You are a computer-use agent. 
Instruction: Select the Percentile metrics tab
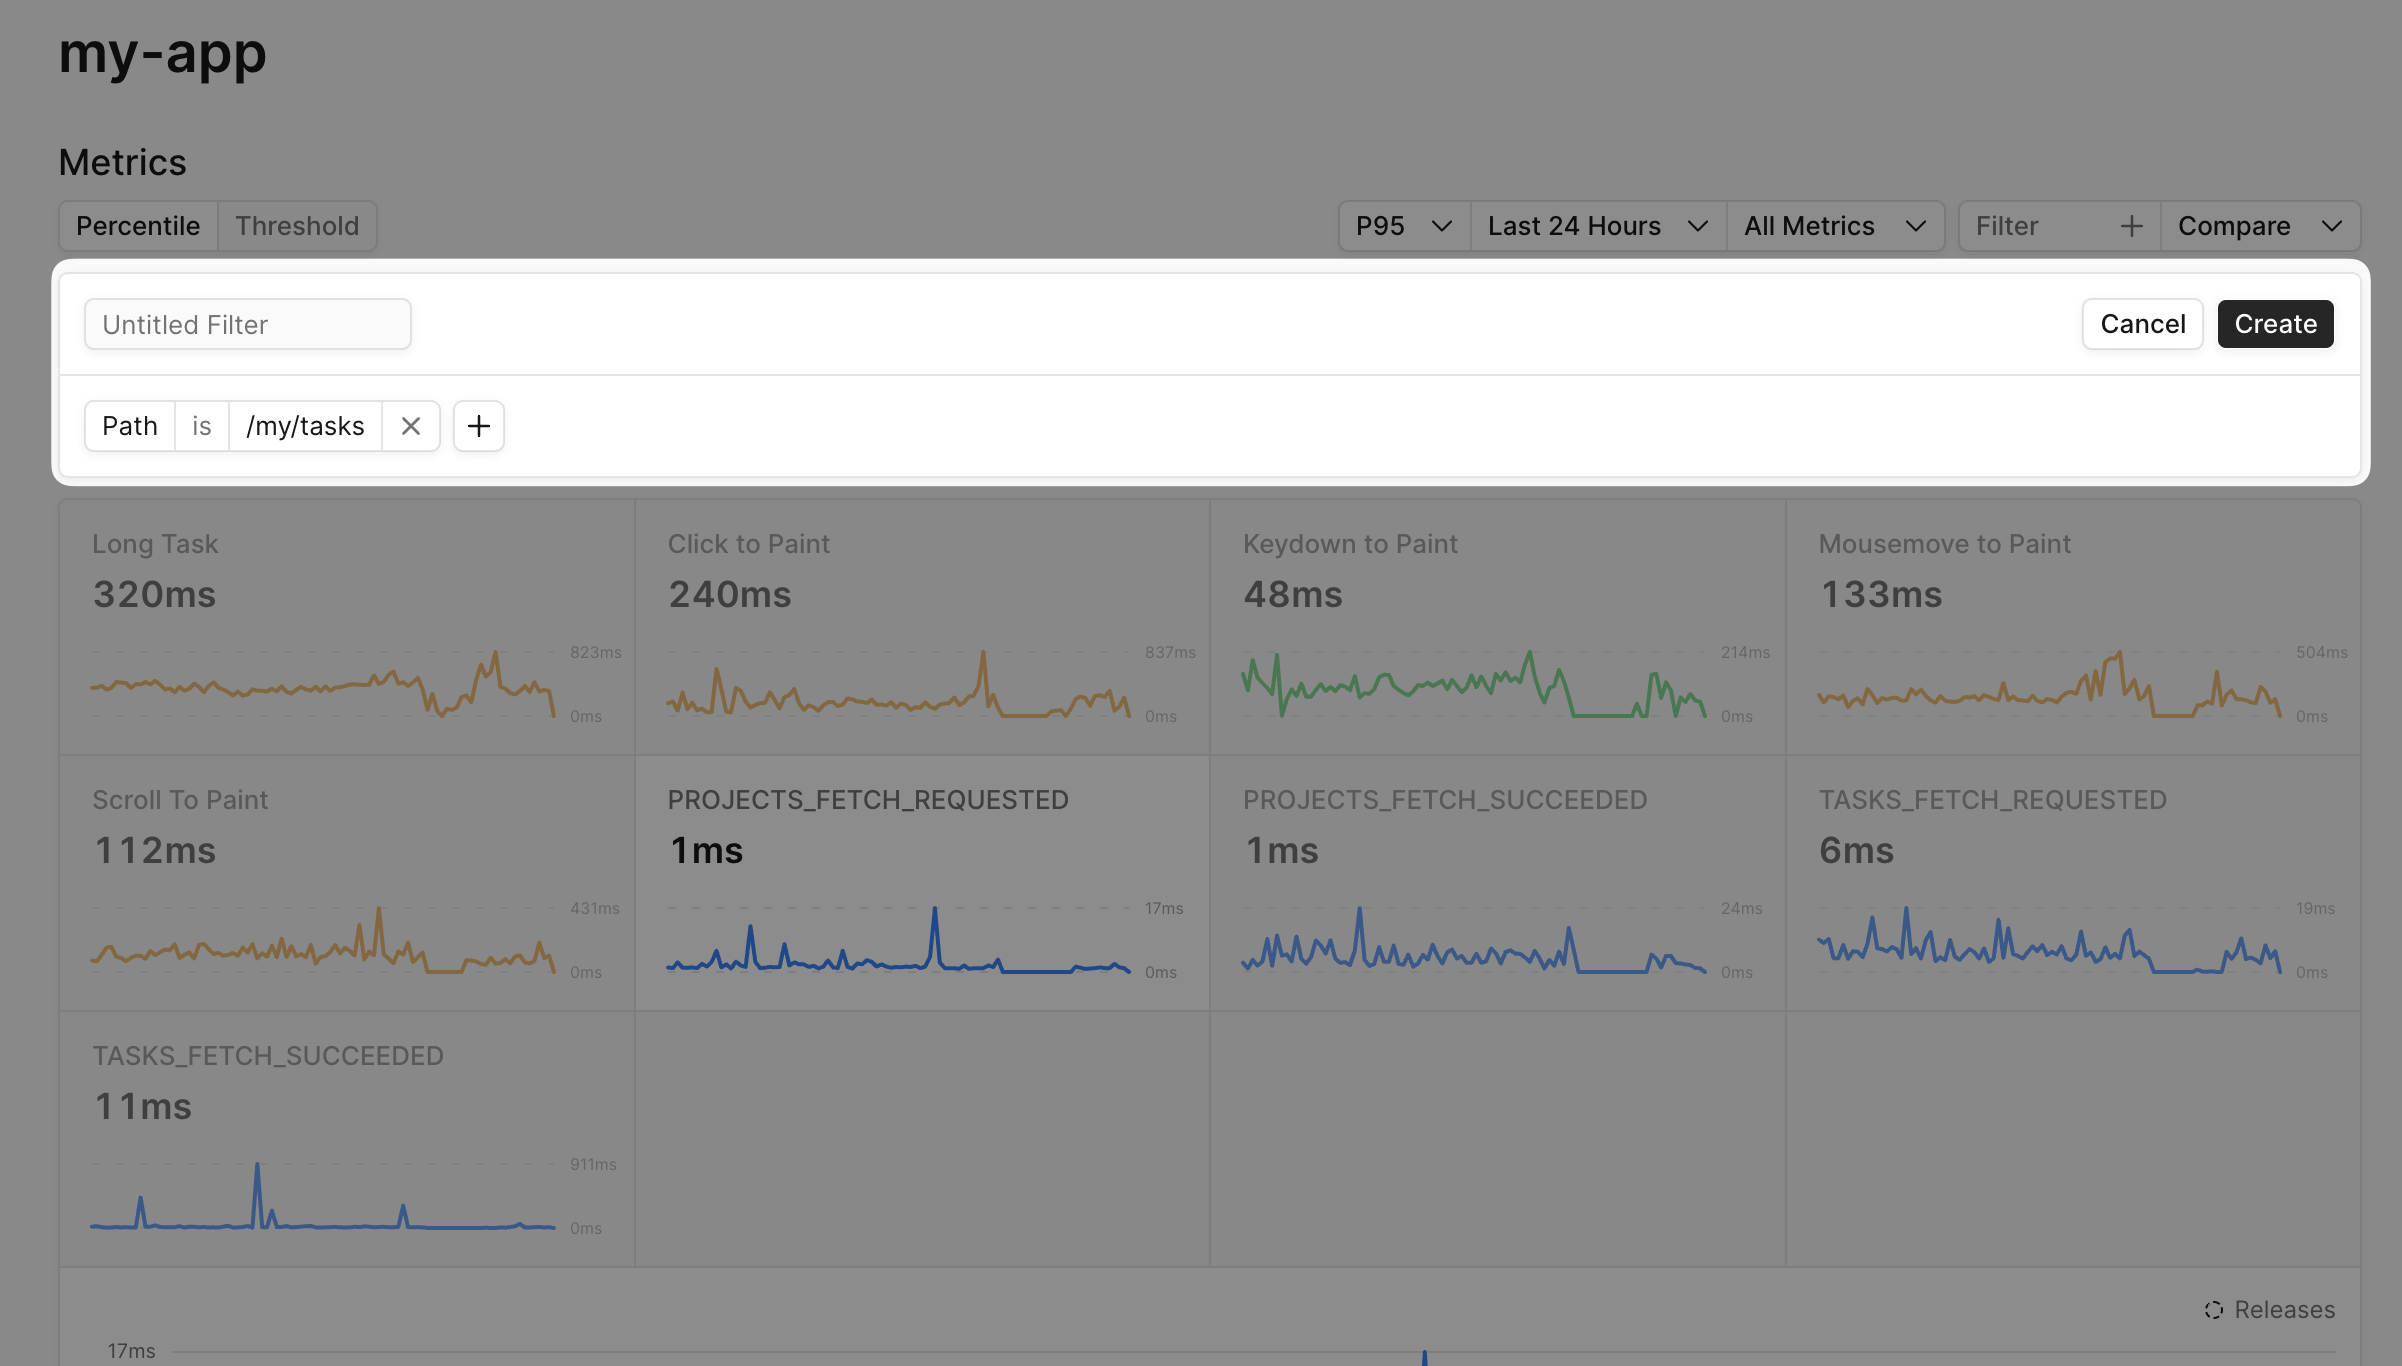click(x=137, y=224)
